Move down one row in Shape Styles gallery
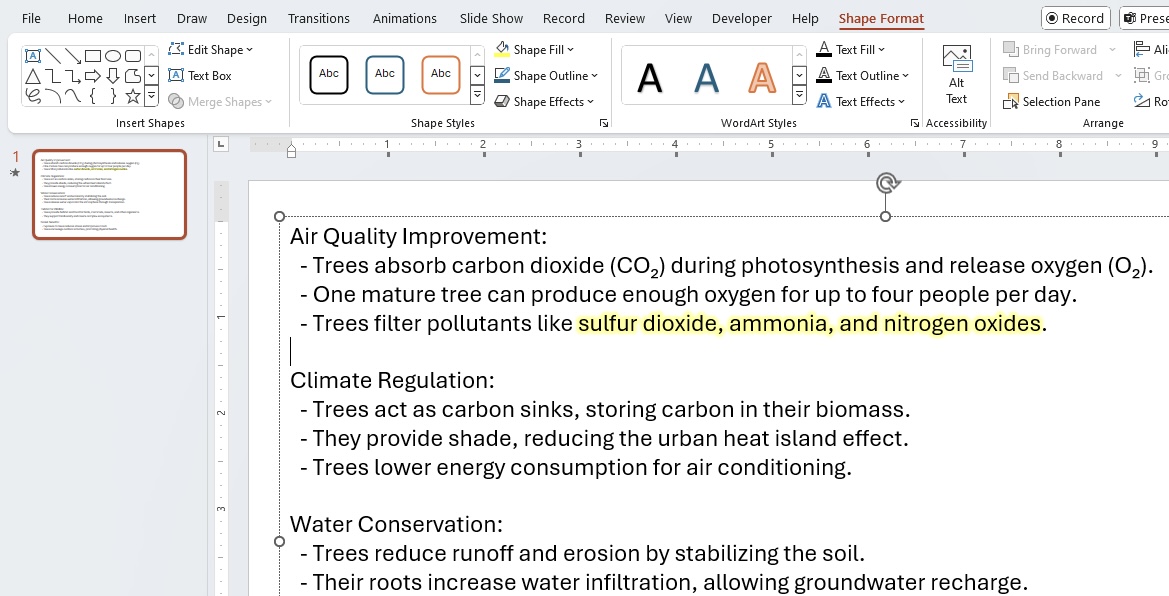 477,75
